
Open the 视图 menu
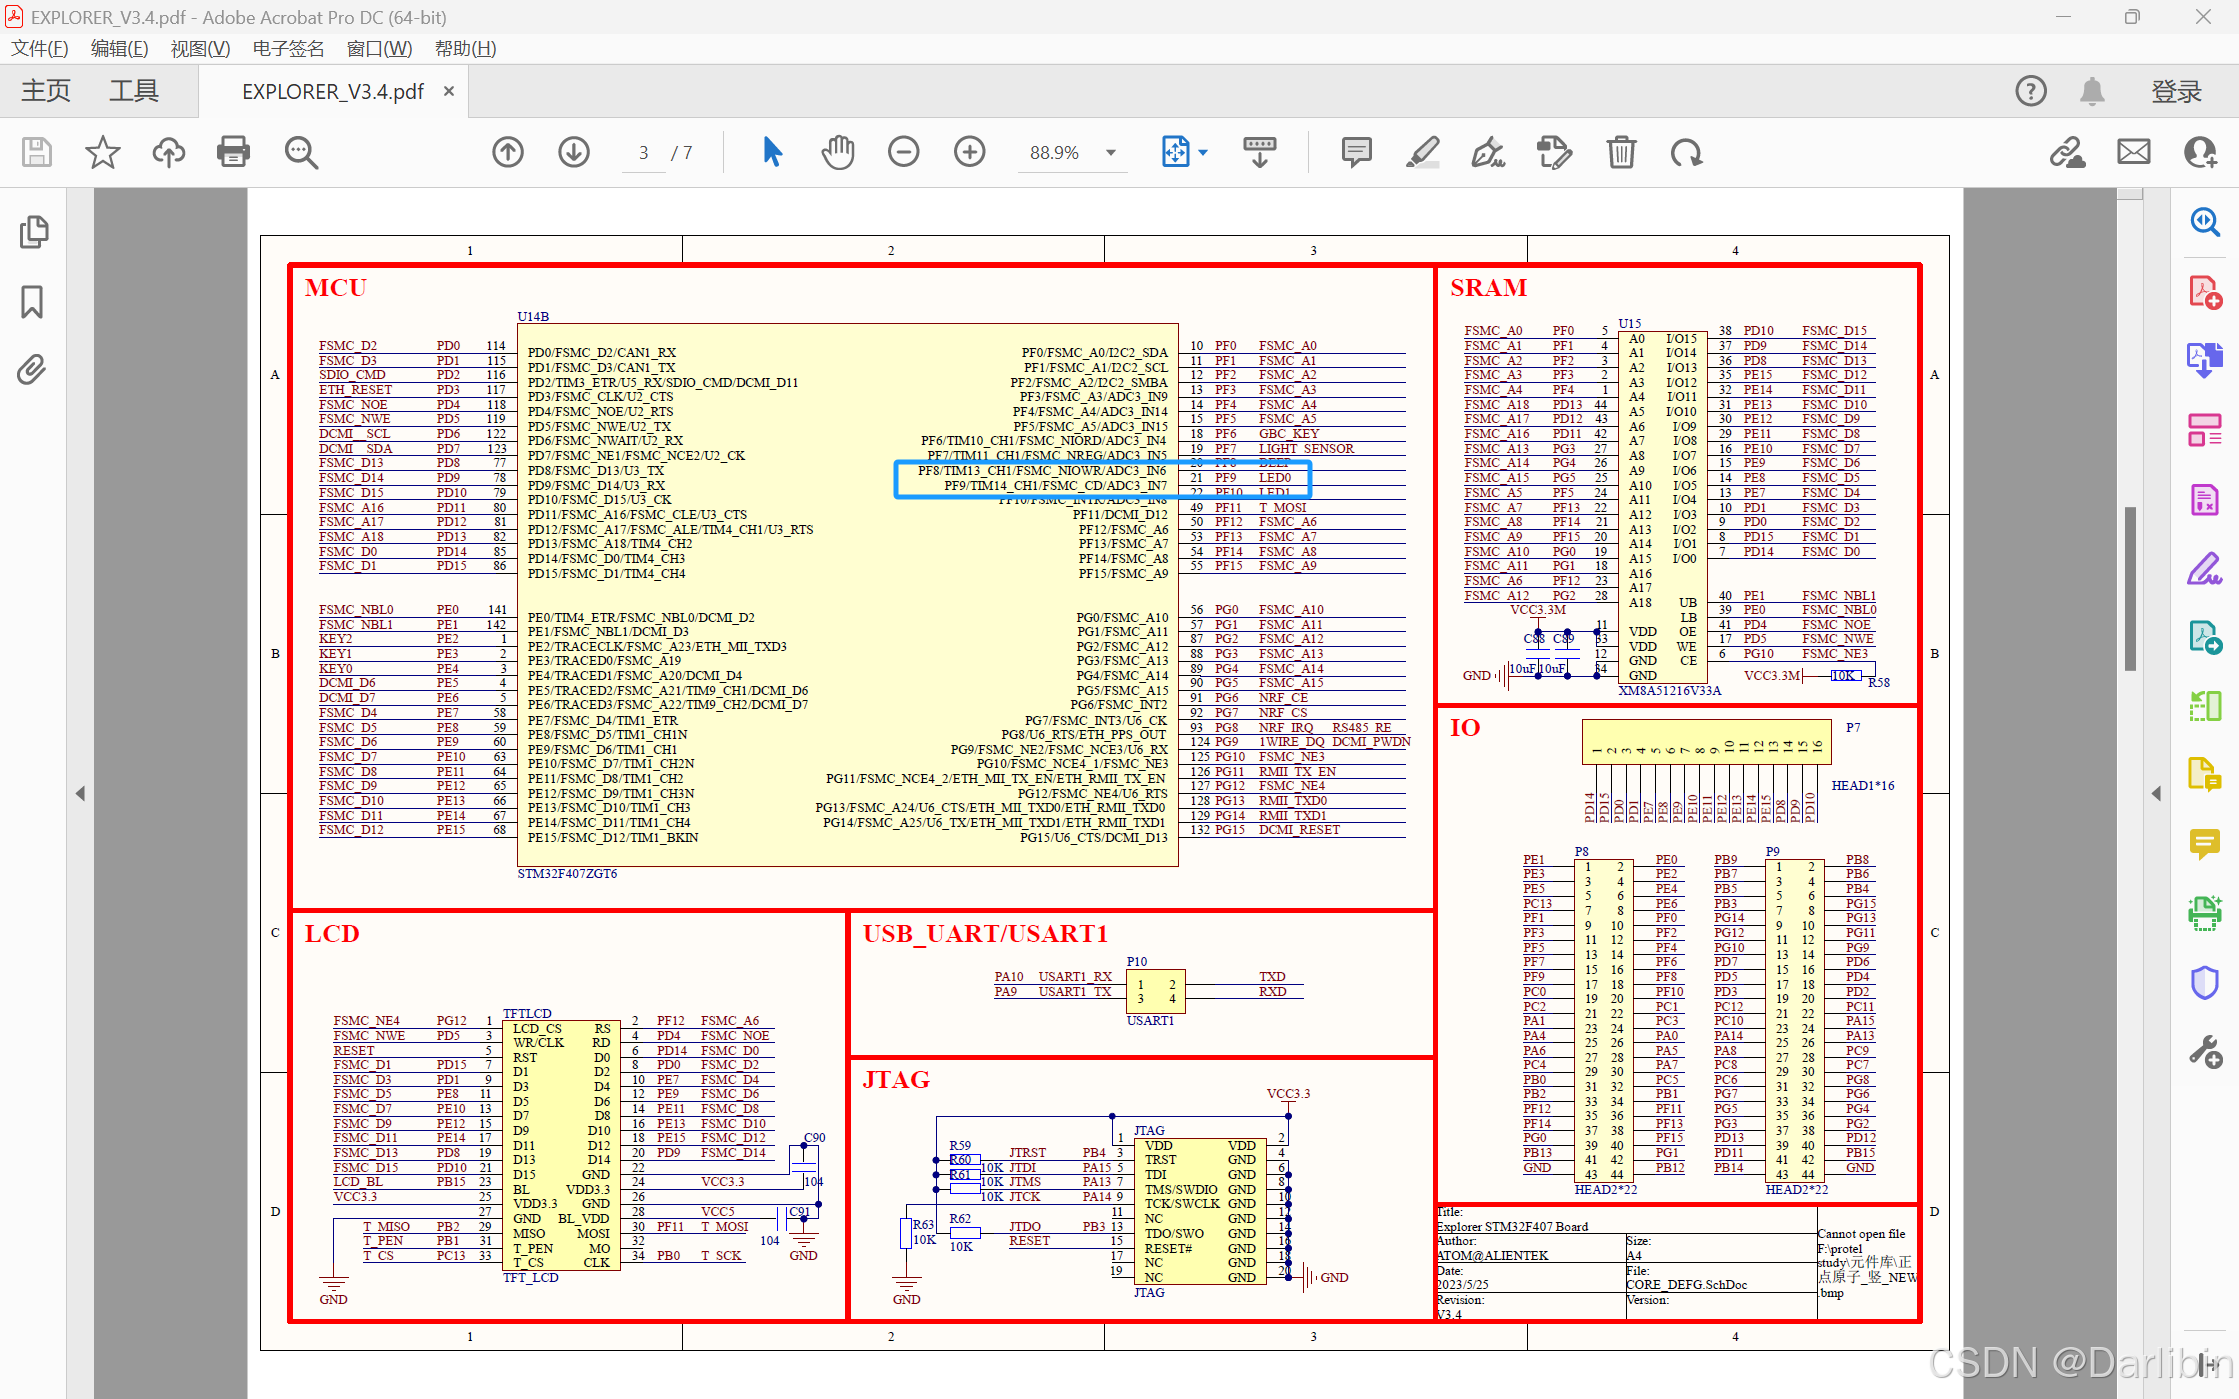click(199, 48)
